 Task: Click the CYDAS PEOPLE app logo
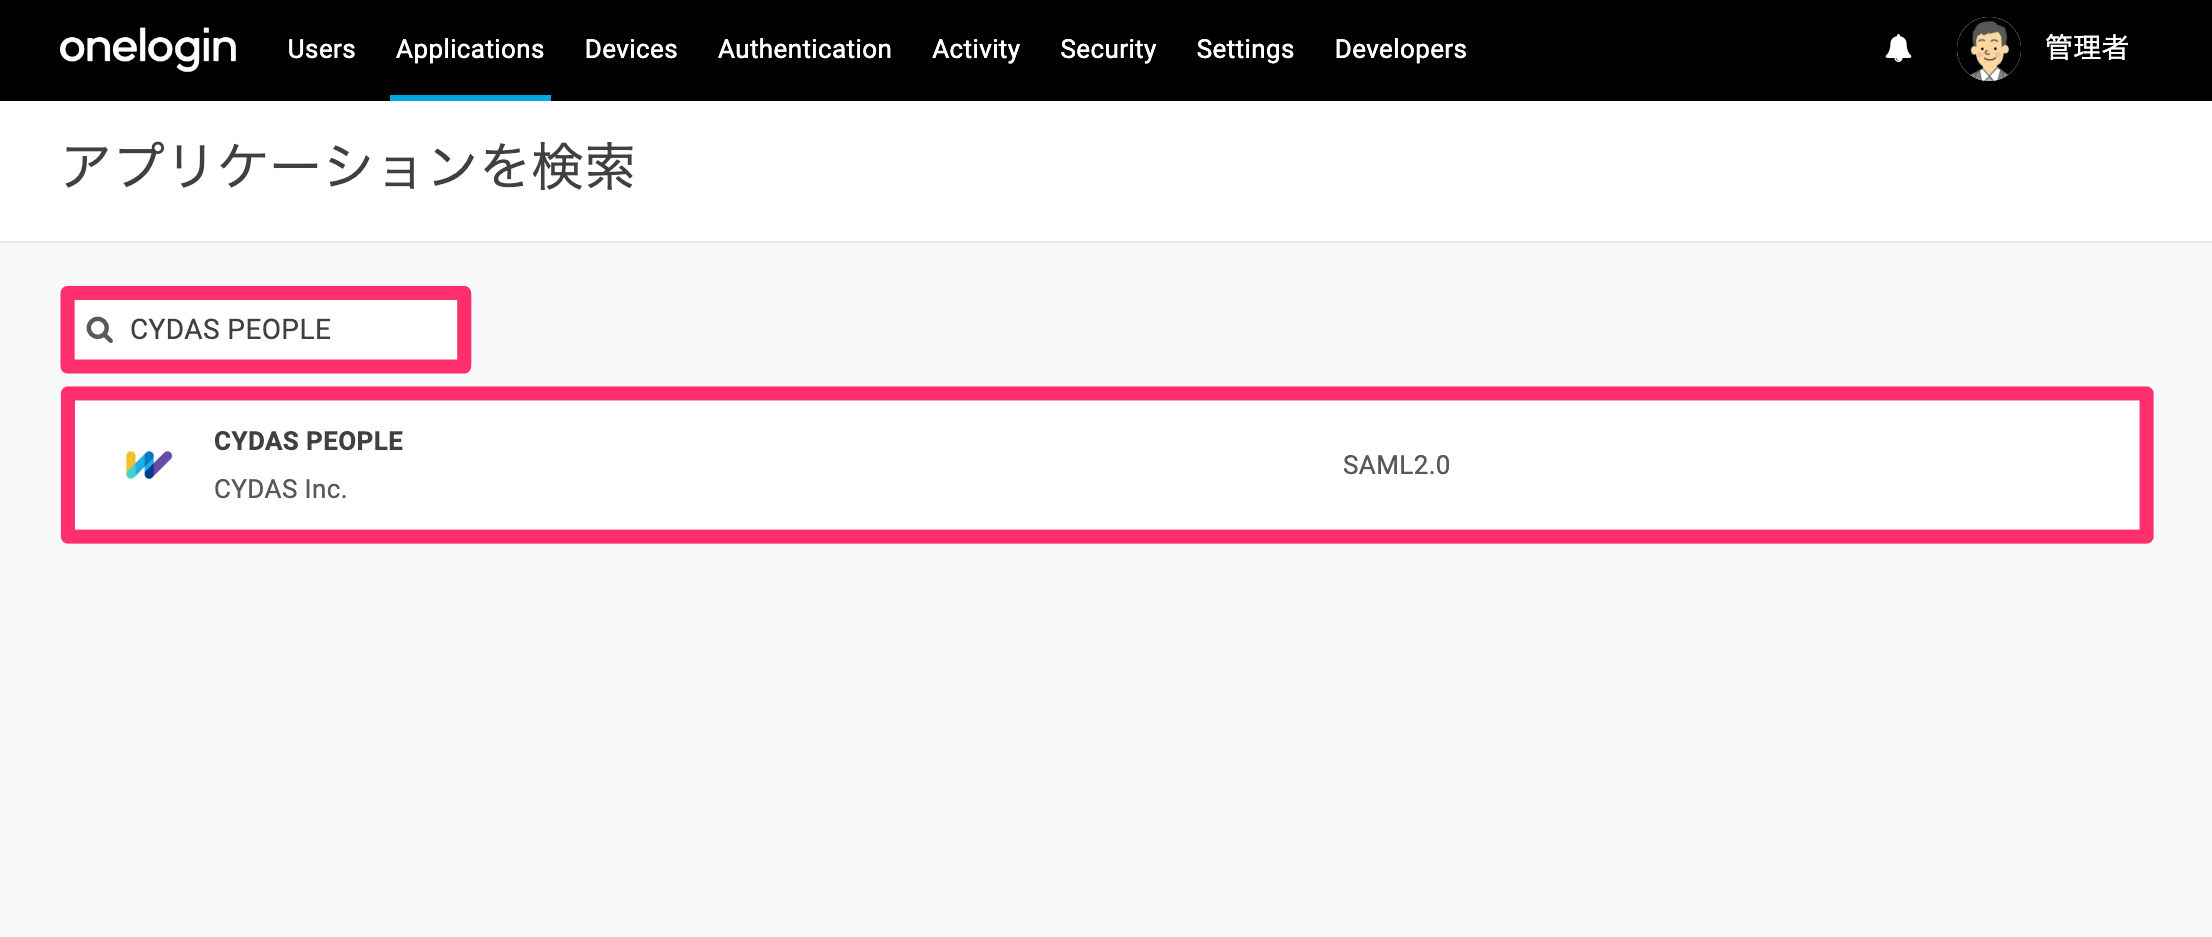pos(149,464)
